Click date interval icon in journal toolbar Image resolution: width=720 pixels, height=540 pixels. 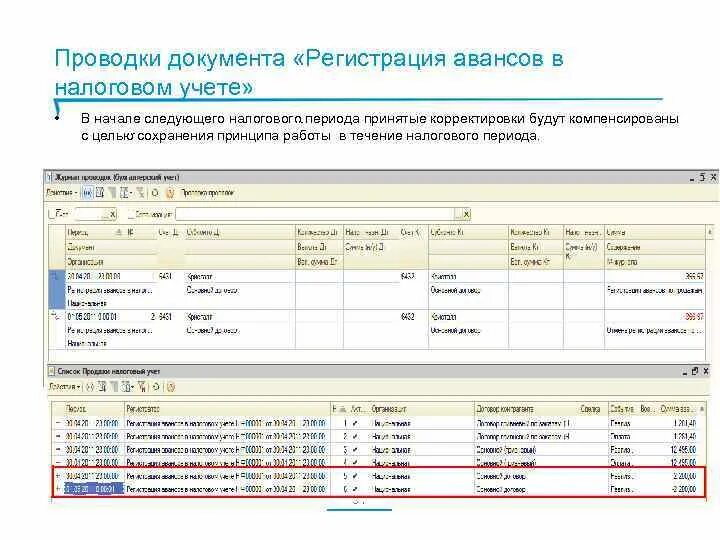[87, 193]
